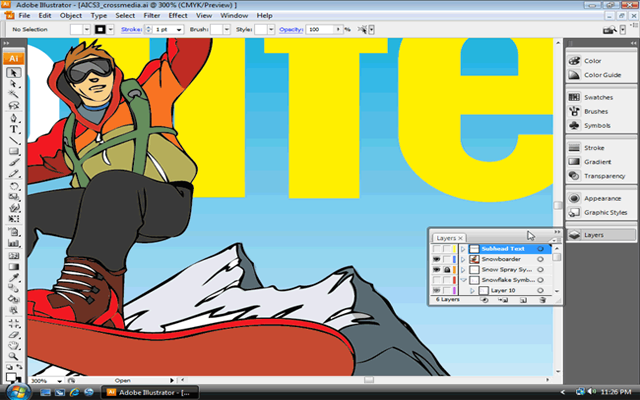Expand the Snow Spray layer triangle
The width and height of the screenshot is (640, 400).
[463, 270]
